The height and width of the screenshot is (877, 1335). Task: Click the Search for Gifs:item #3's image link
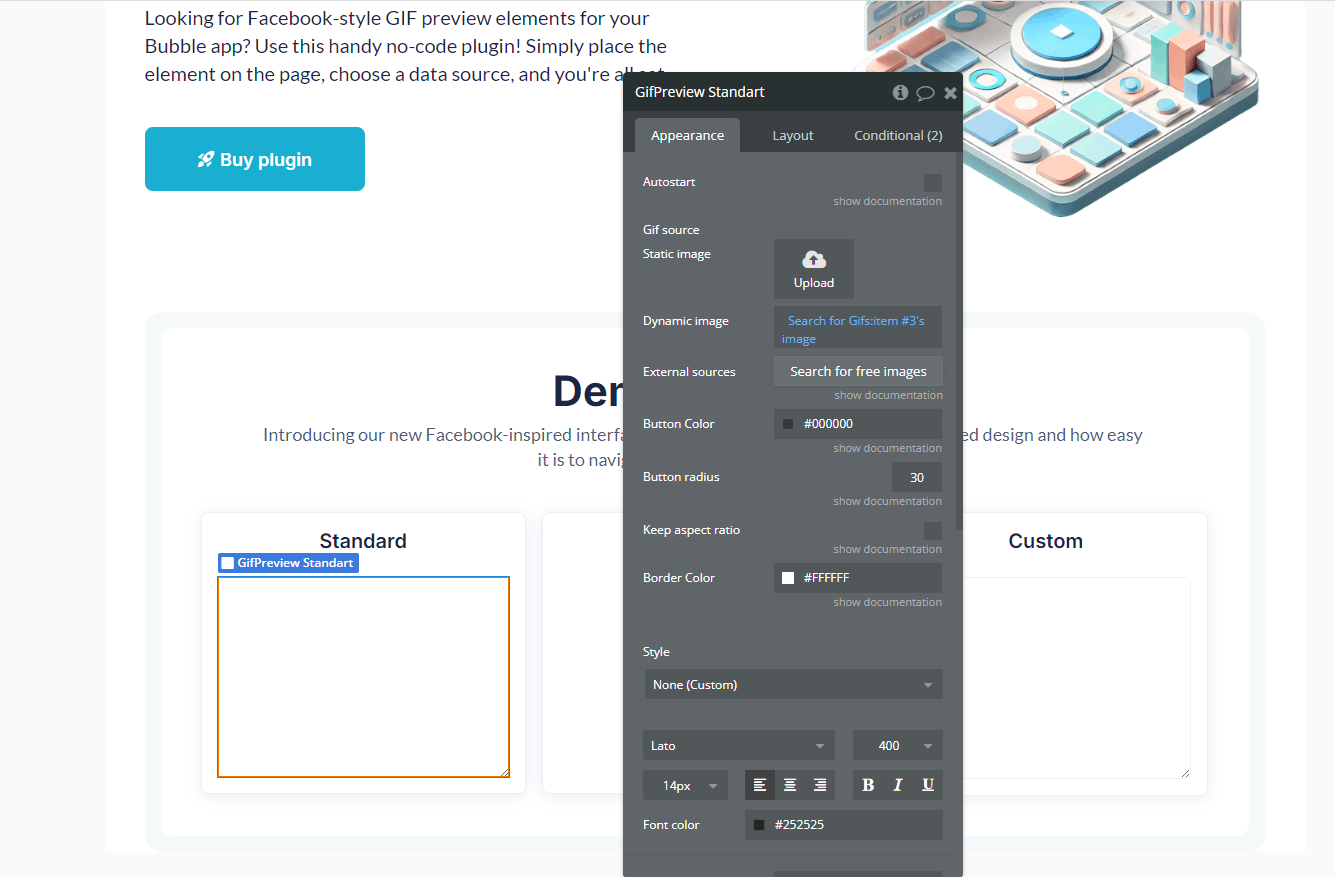[857, 327]
